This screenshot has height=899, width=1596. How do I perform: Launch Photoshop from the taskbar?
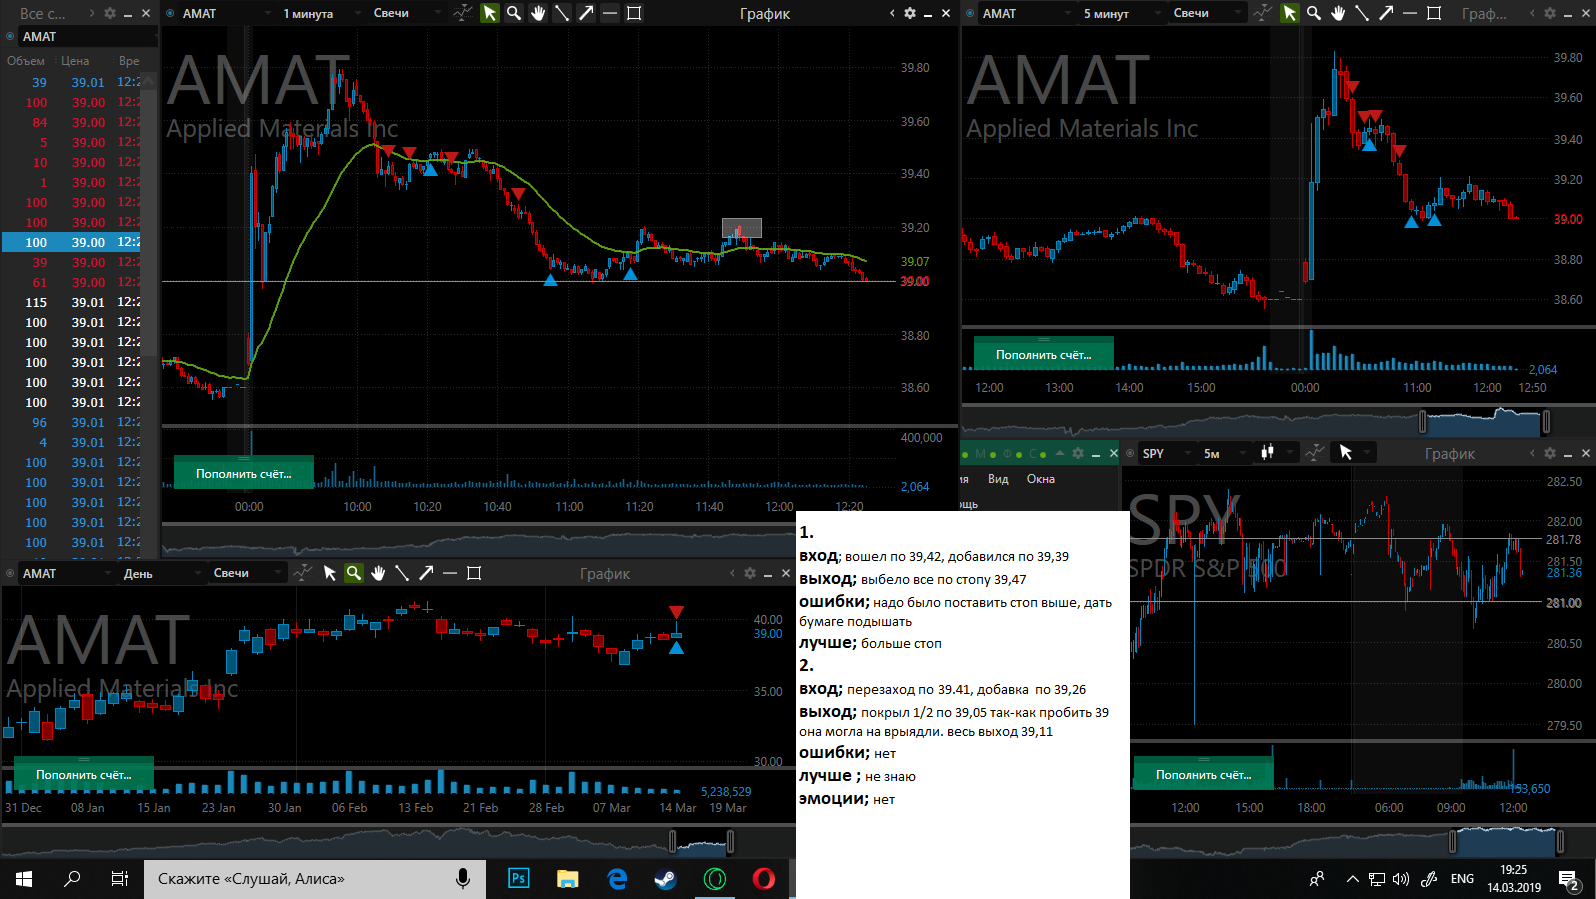[518, 878]
